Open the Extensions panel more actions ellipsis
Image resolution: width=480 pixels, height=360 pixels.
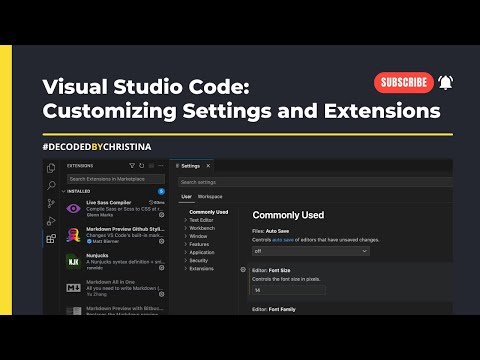coord(161,166)
